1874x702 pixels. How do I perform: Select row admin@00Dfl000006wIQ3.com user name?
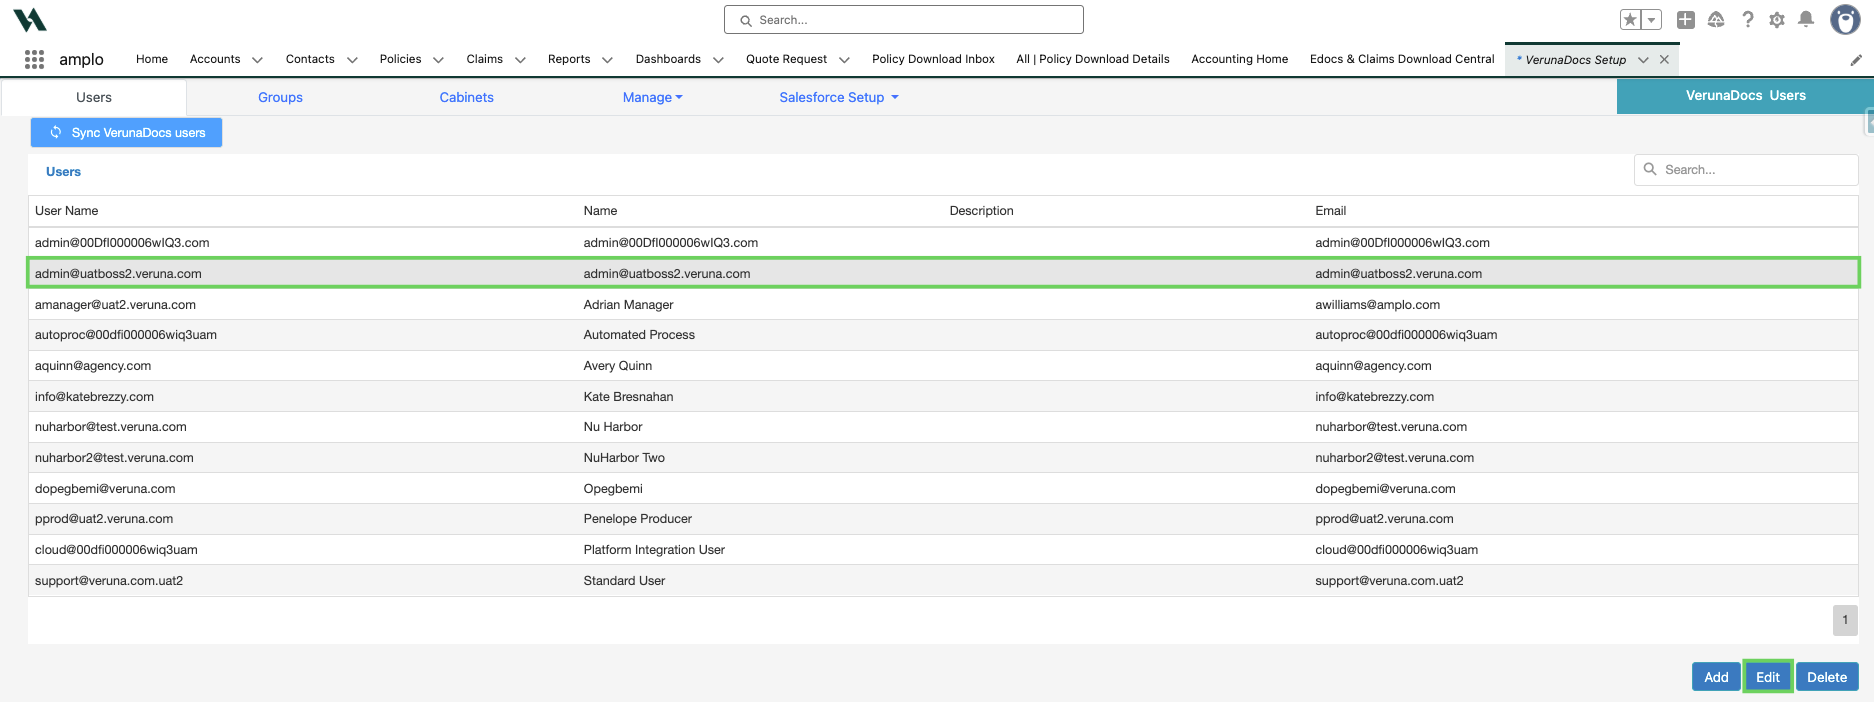pos(122,243)
